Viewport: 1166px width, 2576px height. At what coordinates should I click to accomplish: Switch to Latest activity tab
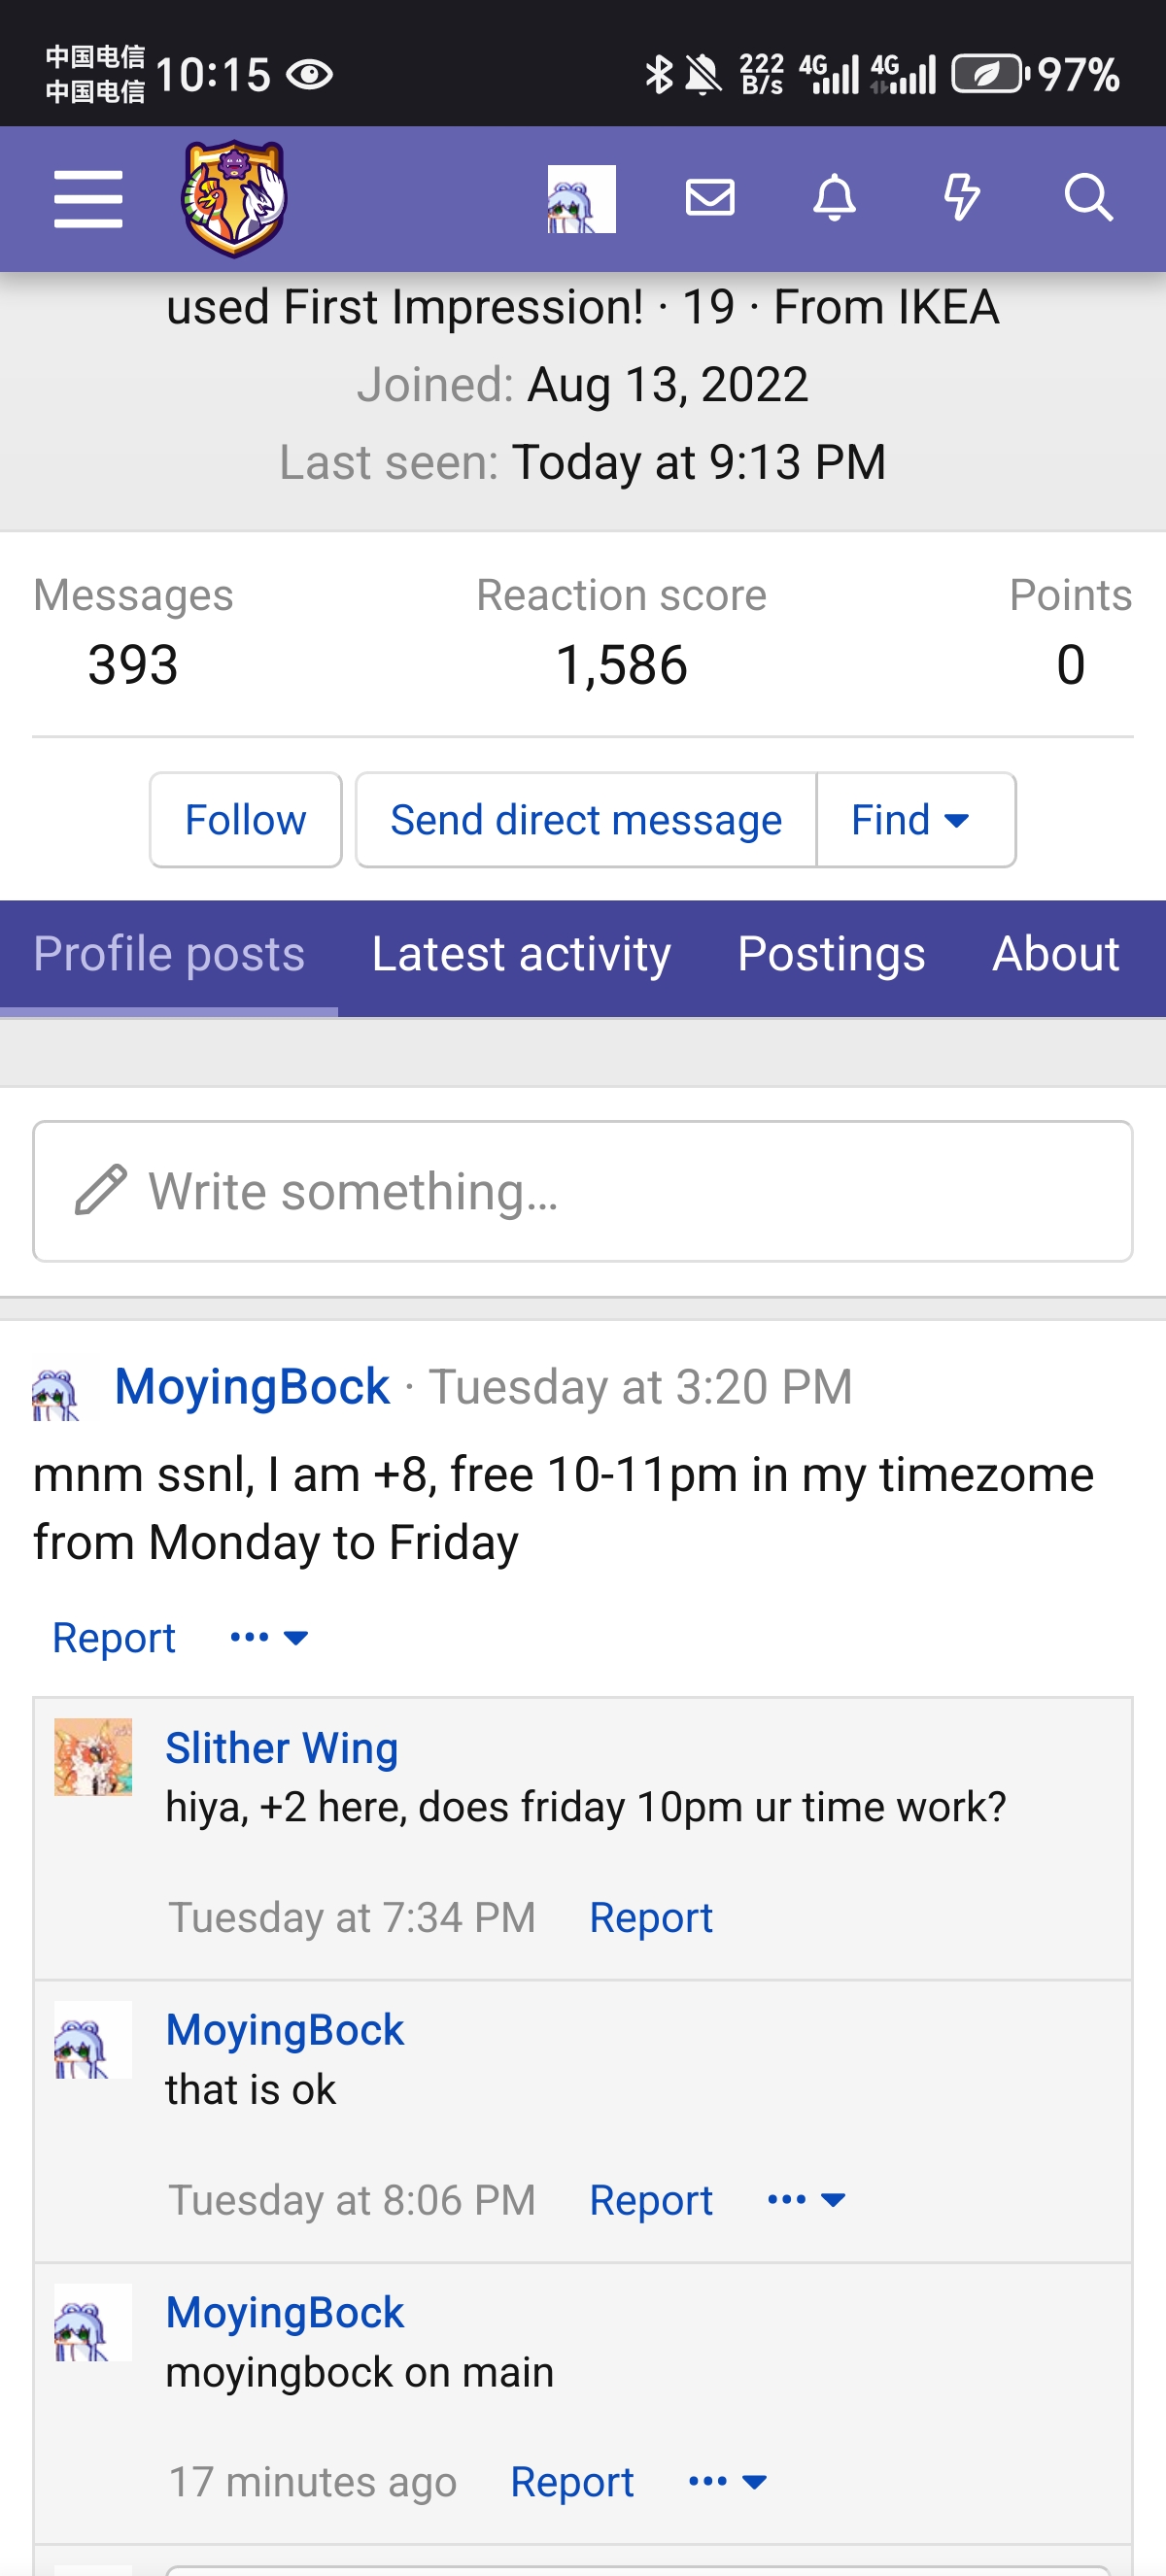click(x=521, y=954)
